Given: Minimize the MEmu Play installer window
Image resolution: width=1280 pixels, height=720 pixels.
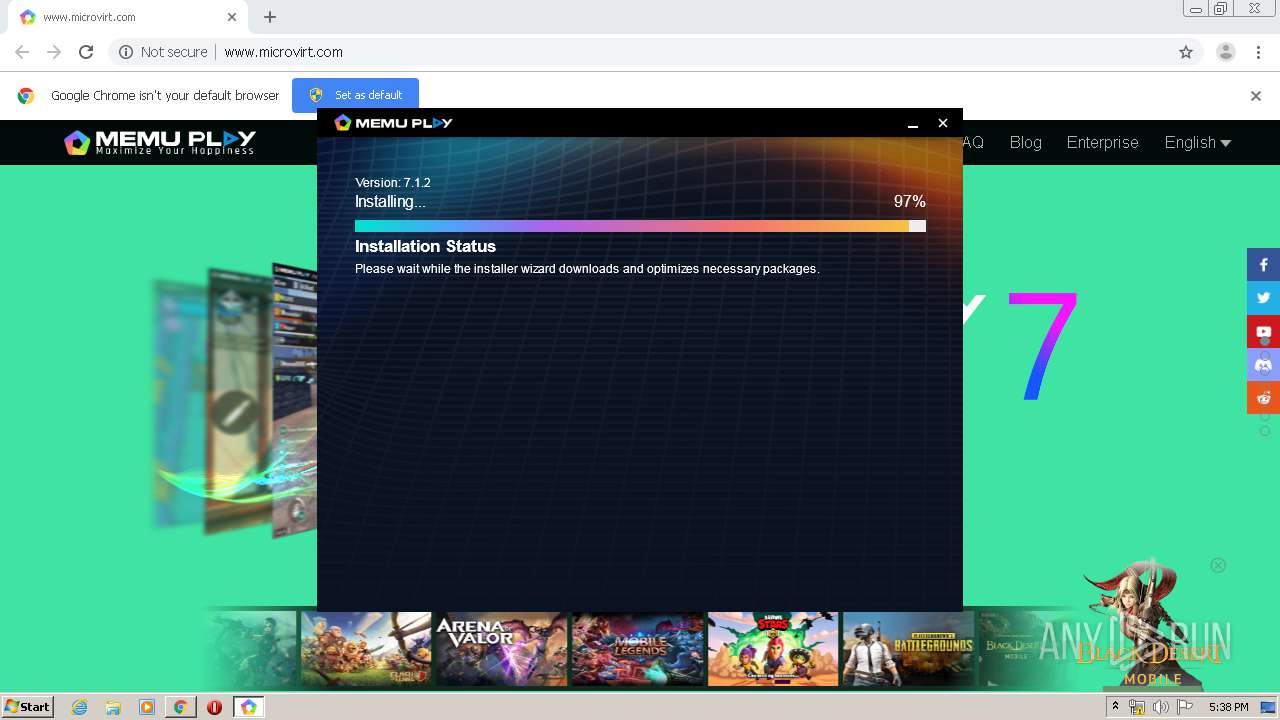Looking at the screenshot, I should tap(912, 123).
